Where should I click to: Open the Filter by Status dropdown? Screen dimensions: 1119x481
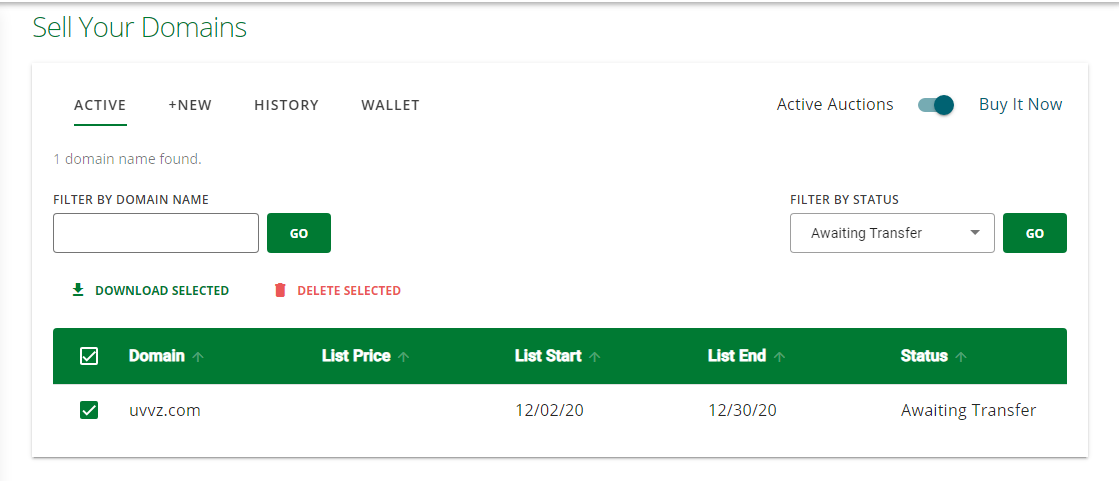click(892, 233)
